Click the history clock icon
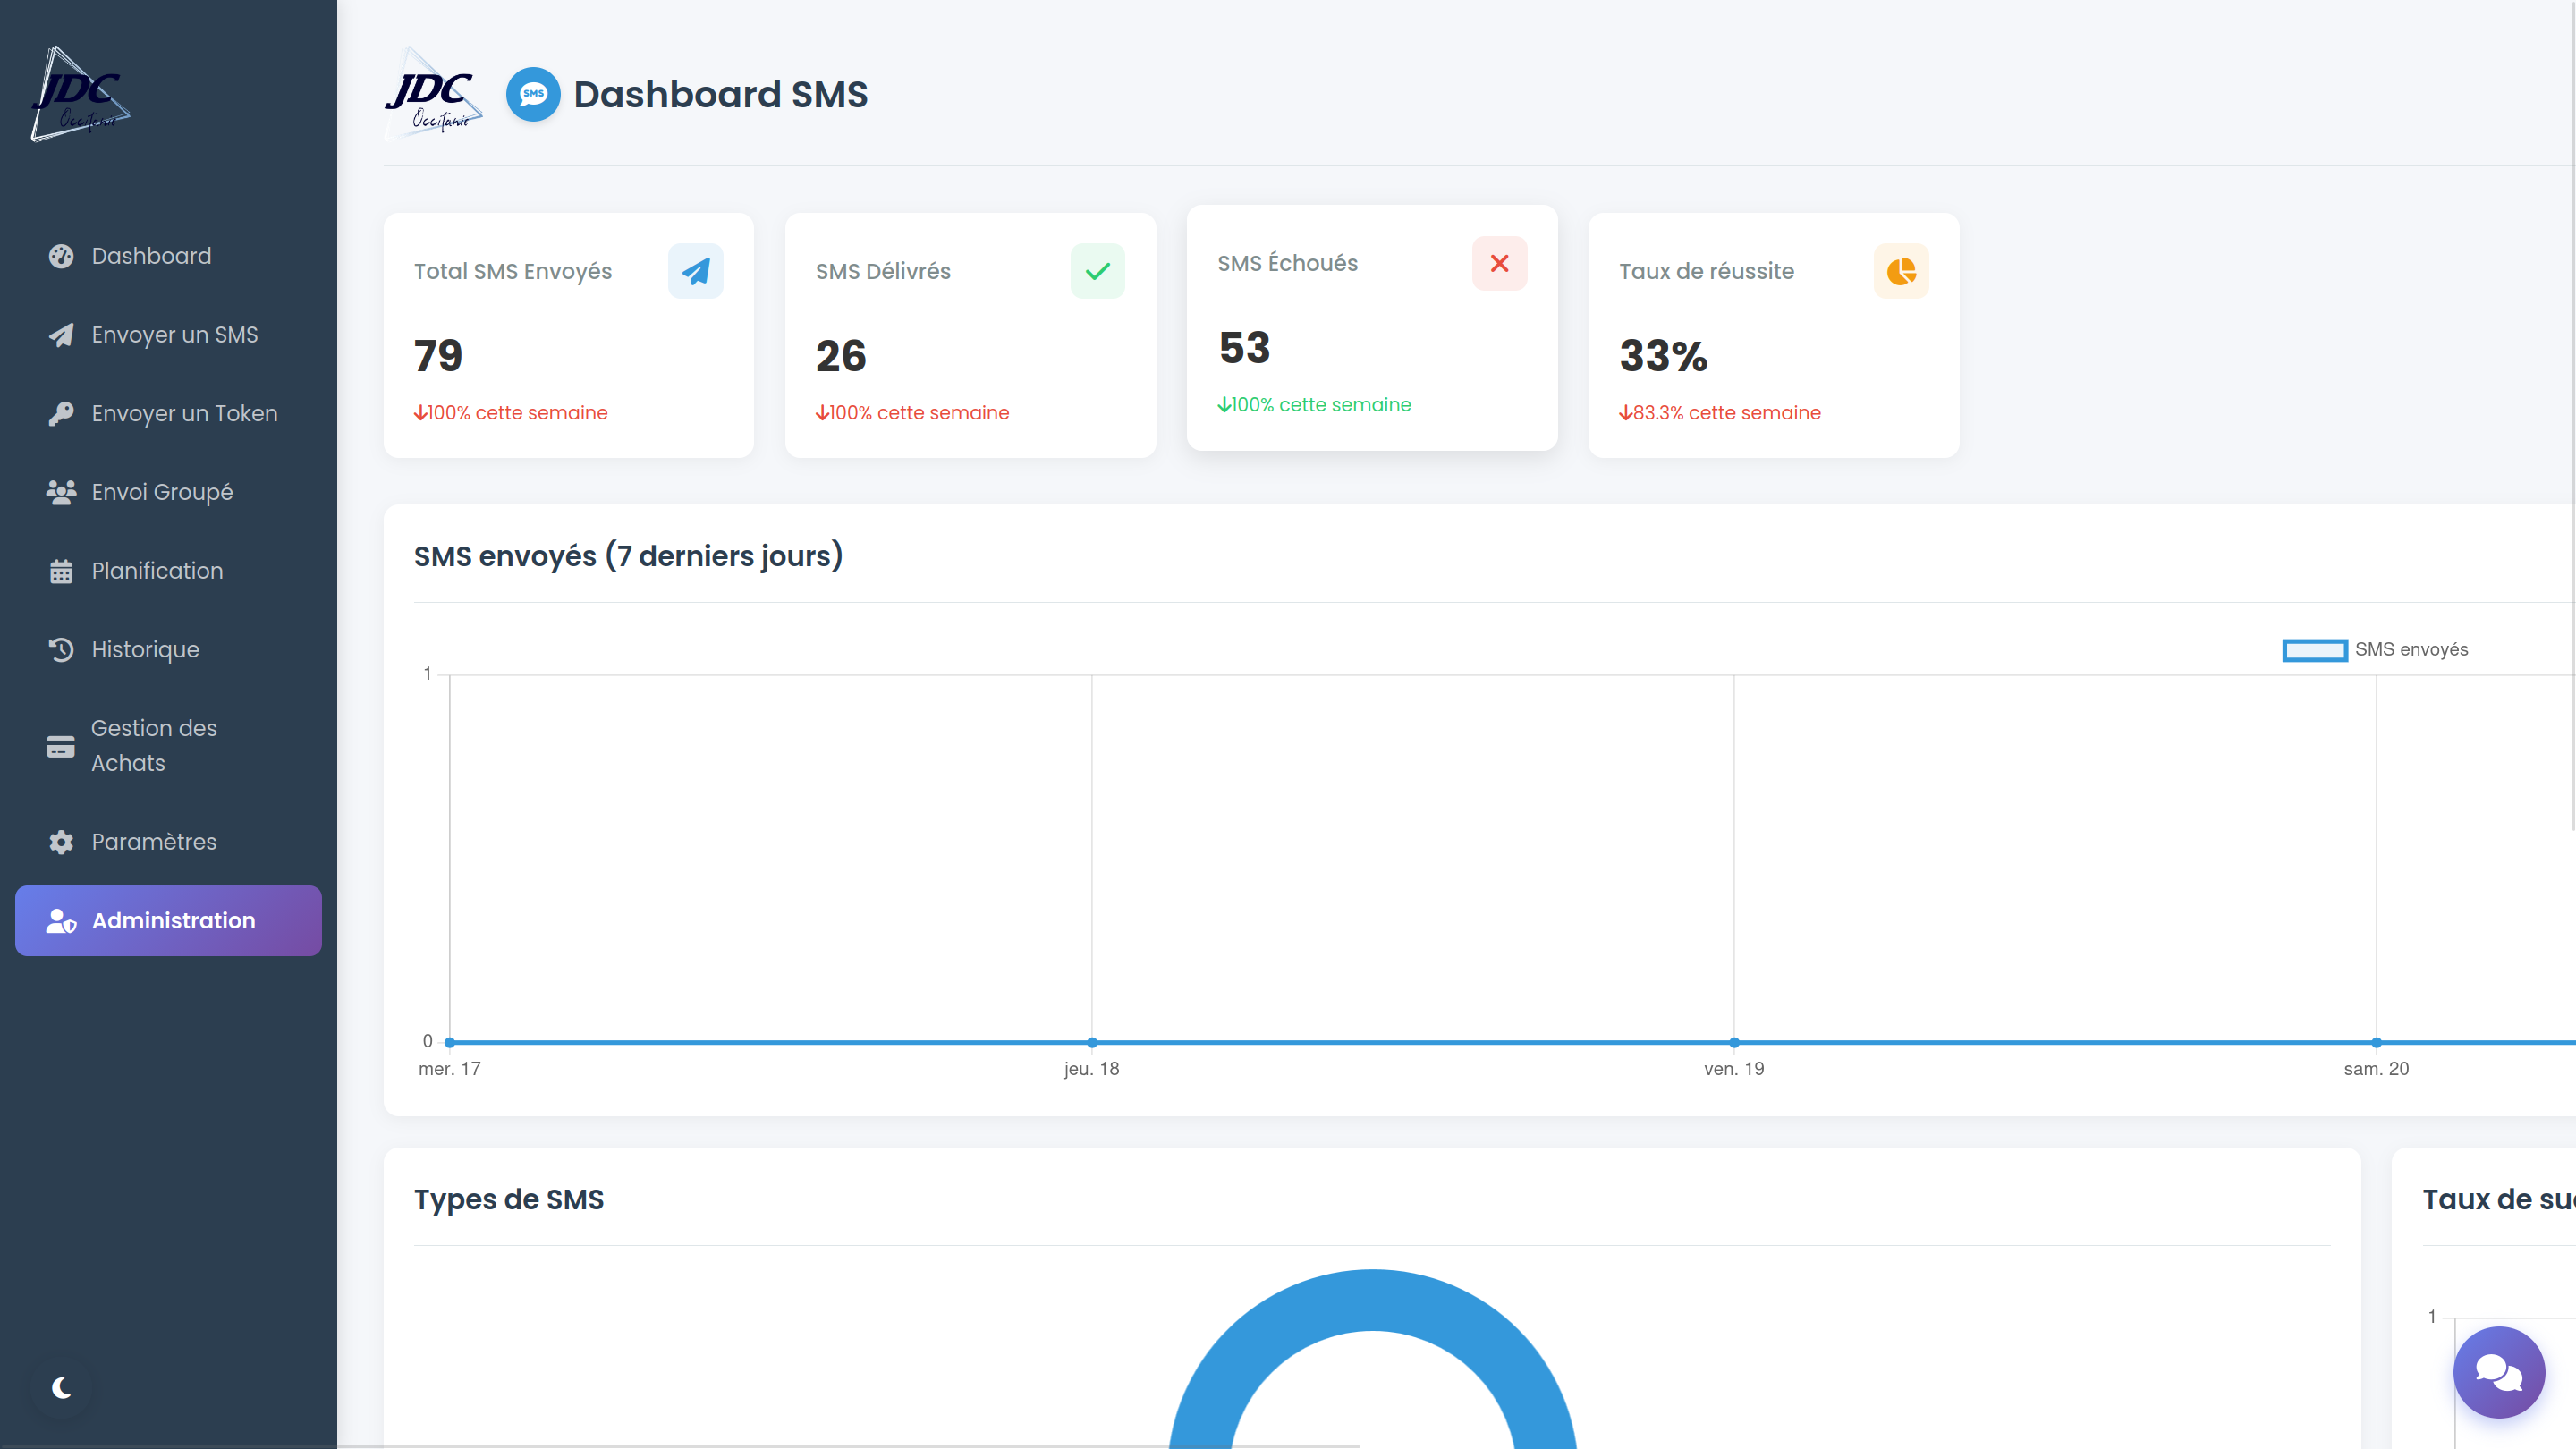2576x1449 pixels. point(61,650)
